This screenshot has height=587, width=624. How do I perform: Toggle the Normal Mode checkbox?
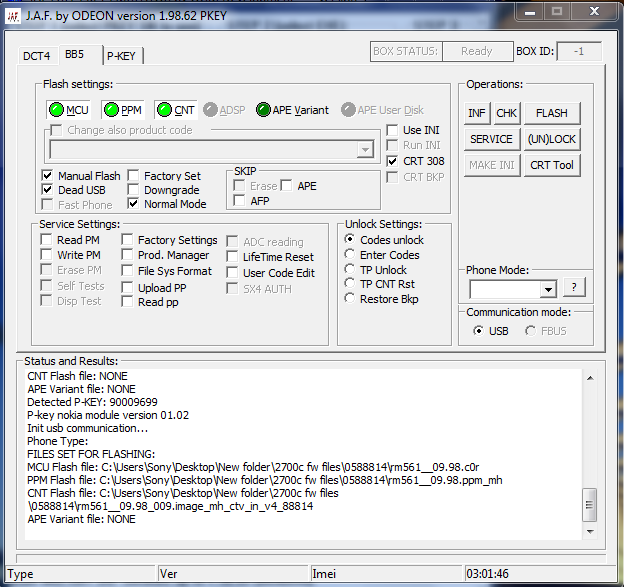click(133, 204)
